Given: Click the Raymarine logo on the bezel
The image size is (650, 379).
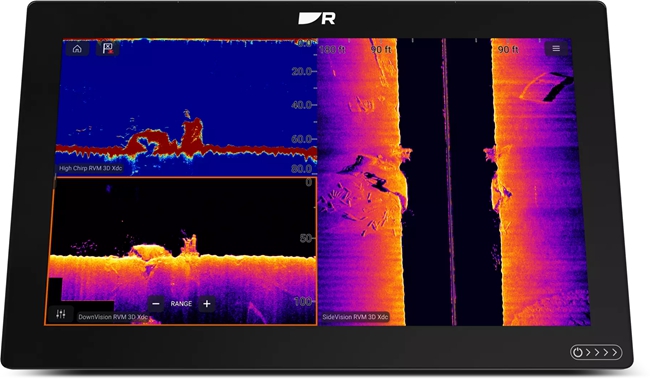Looking at the screenshot, I should coord(317,18).
